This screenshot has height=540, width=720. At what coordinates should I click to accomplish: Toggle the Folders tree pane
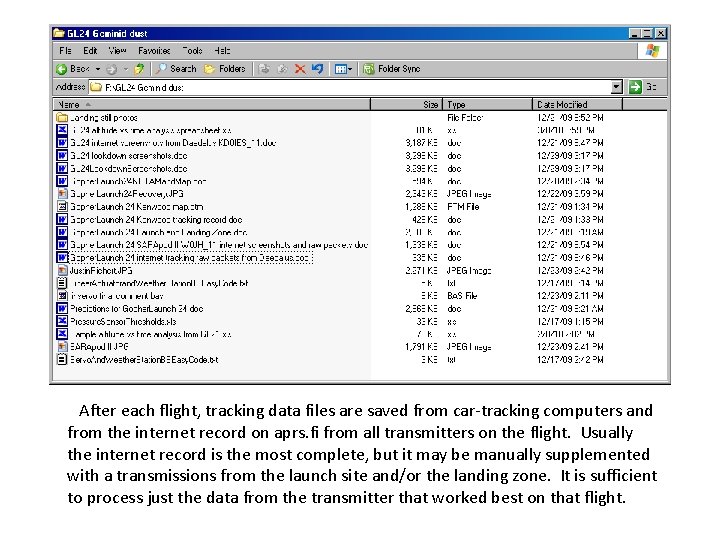coord(225,69)
